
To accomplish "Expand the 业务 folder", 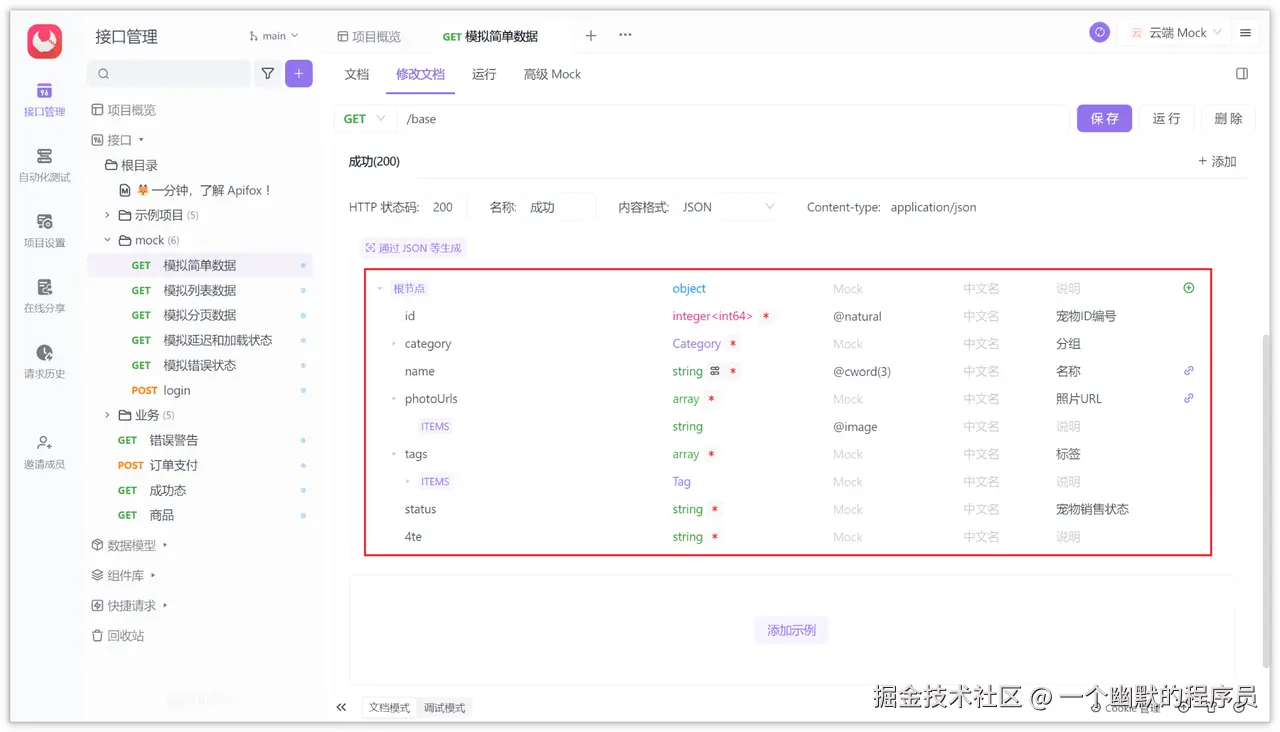I will tap(108, 415).
